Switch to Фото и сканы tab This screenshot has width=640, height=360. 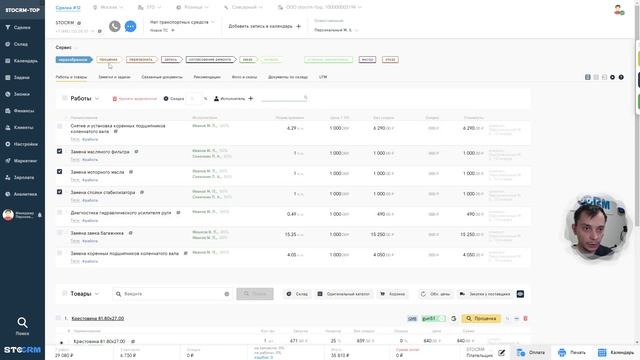[244, 77]
